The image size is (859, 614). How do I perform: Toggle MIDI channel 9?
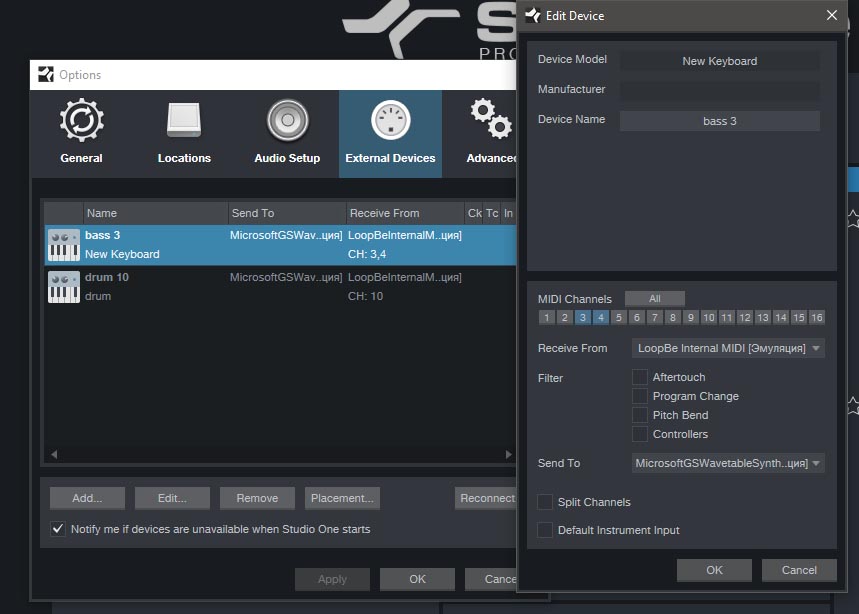point(691,317)
